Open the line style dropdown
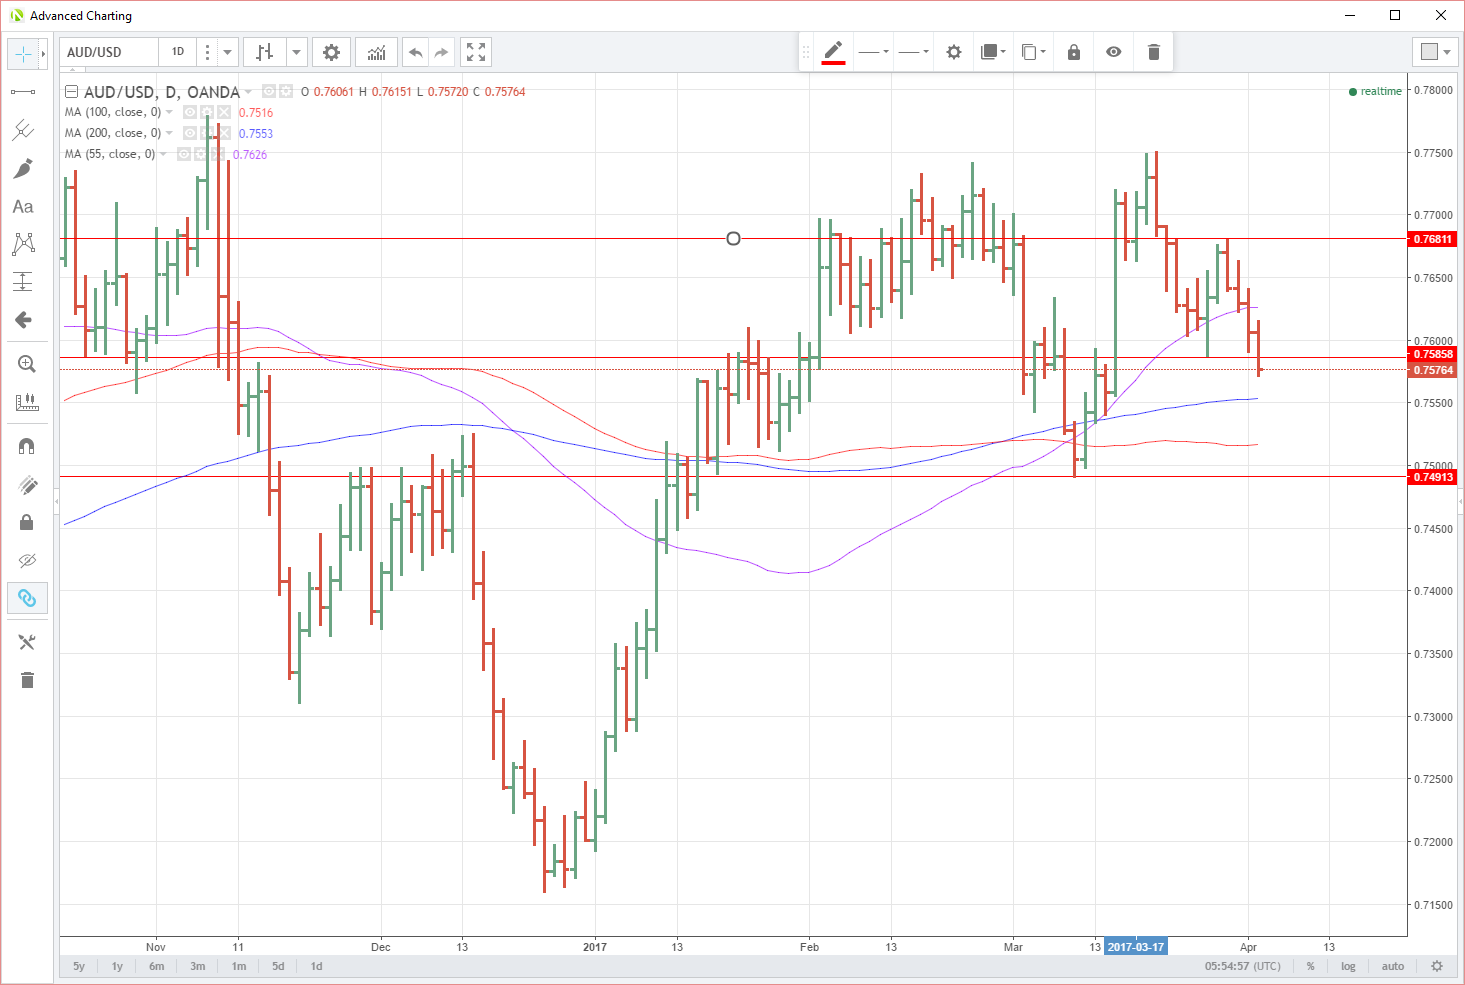 click(x=873, y=52)
